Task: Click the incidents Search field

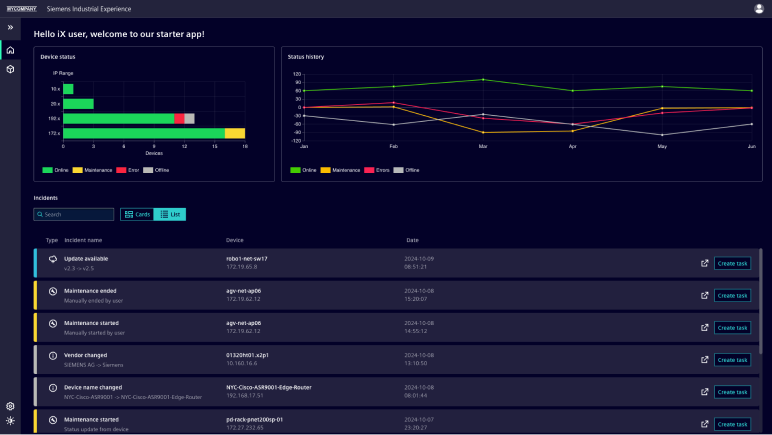Action: (x=74, y=214)
